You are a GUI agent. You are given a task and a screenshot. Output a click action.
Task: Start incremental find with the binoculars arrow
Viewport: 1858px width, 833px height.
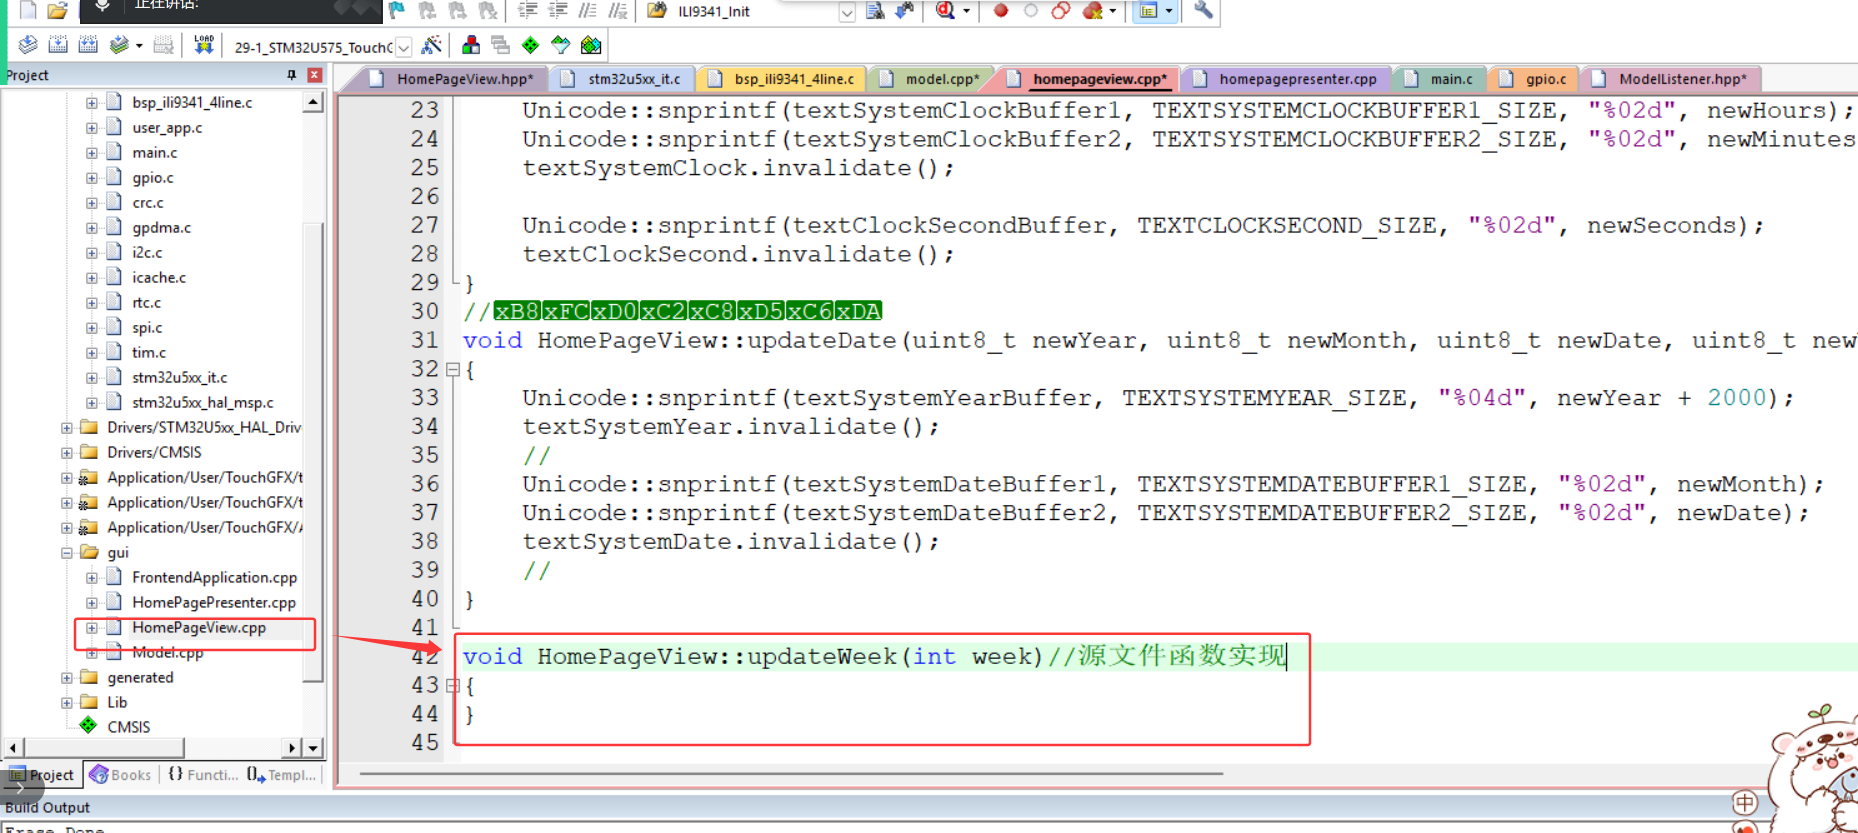(x=905, y=10)
